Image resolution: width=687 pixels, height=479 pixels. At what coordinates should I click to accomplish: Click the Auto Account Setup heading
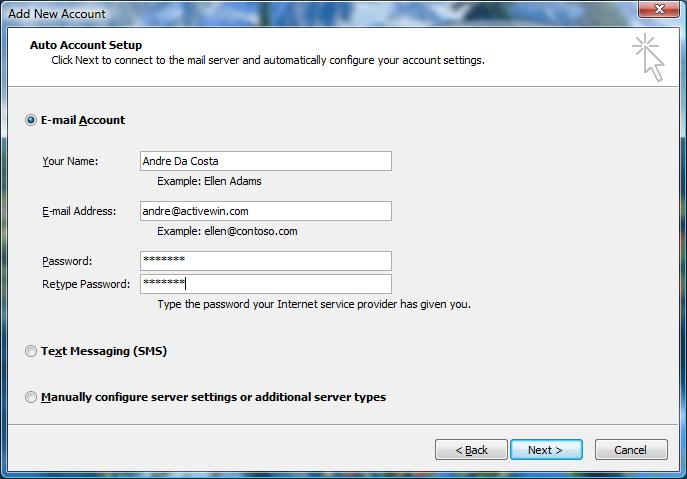pyautogui.click(x=86, y=45)
